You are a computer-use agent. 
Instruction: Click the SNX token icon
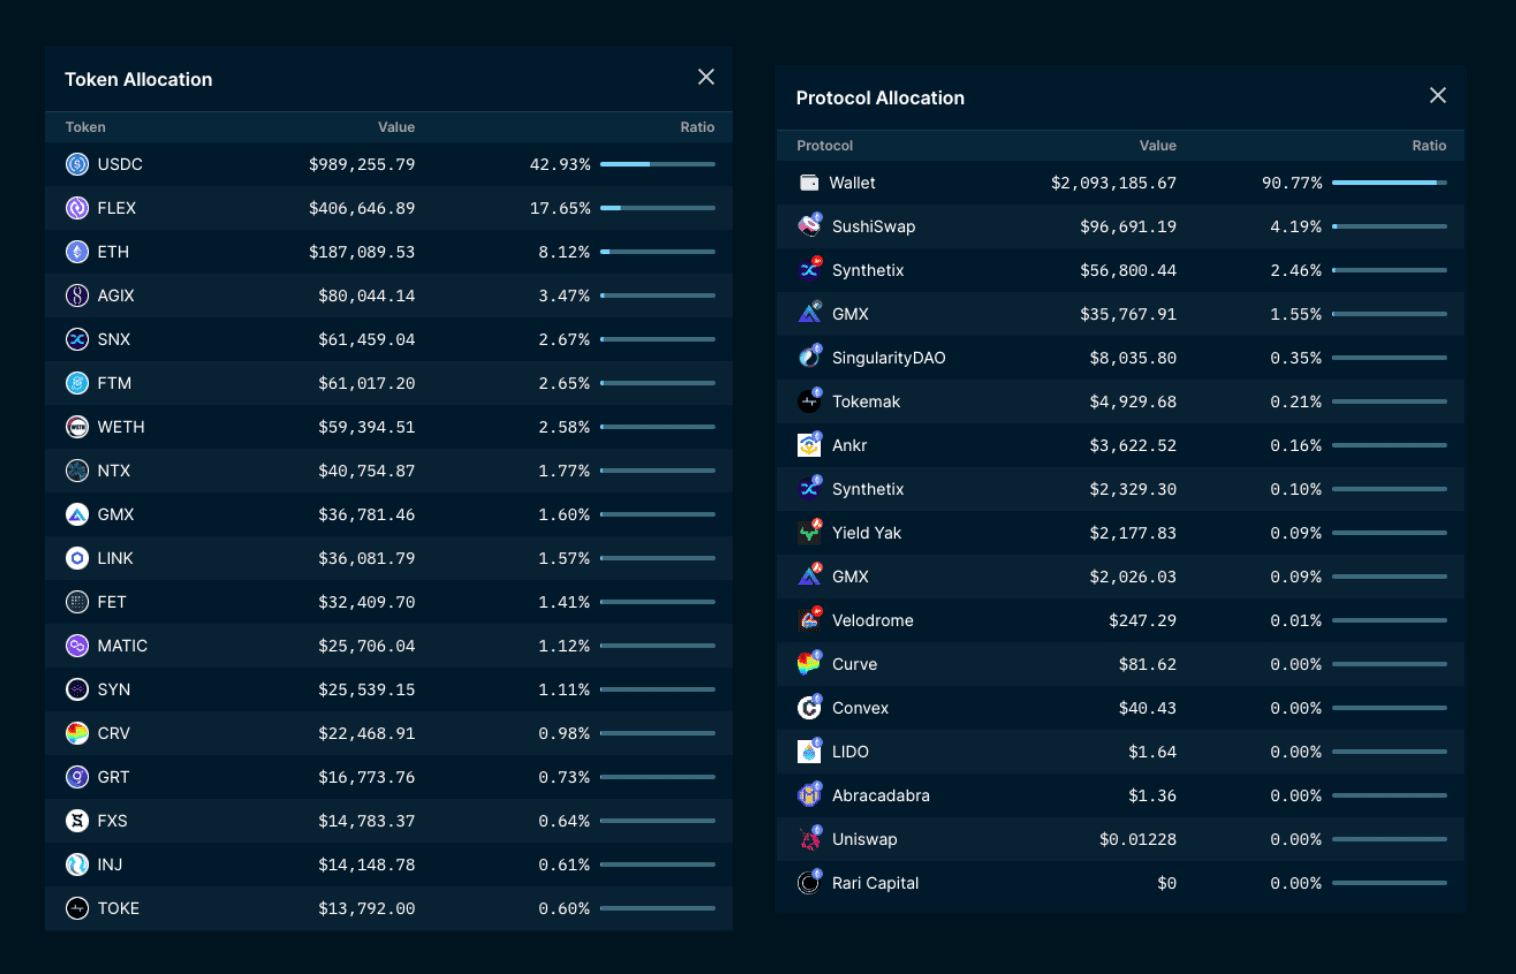pos(77,339)
